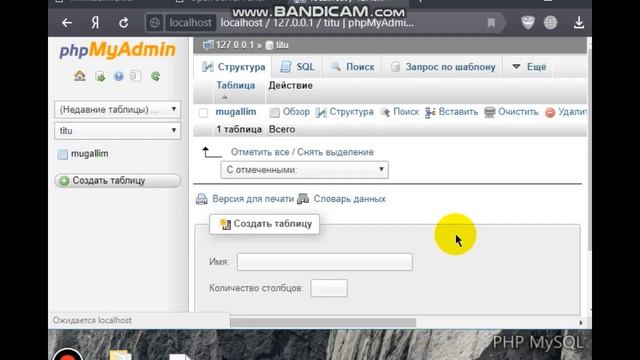
Task: Click the site info globe icon
Action: [x=155, y=23]
